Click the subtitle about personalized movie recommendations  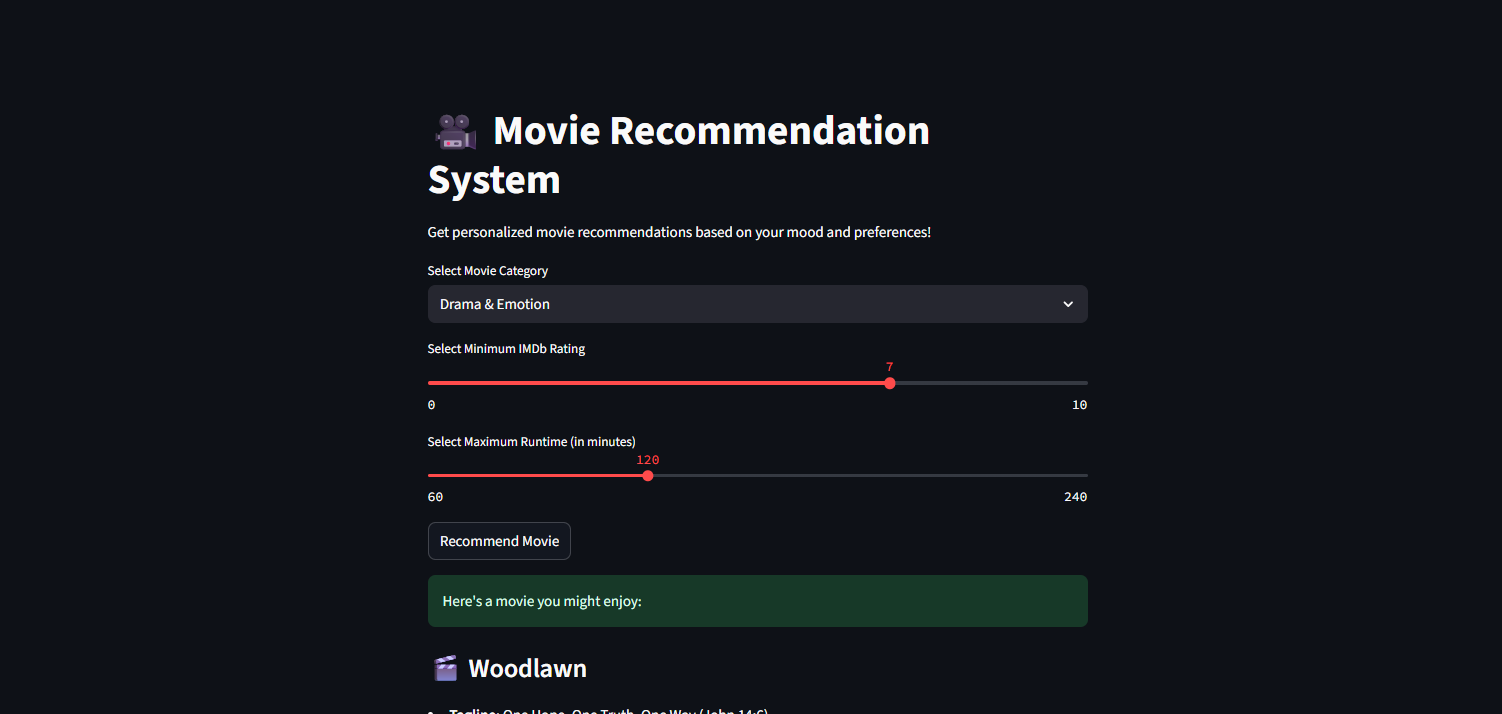click(x=679, y=232)
